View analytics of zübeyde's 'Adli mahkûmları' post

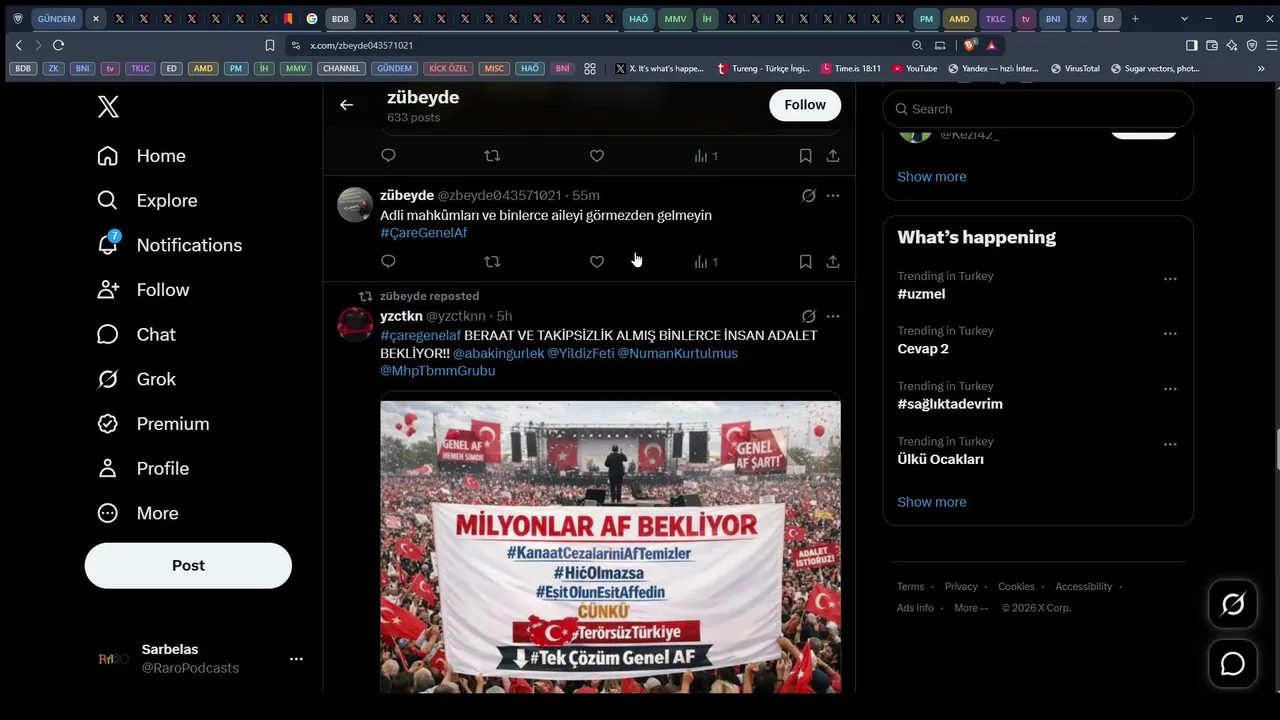(x=706, y=262)
